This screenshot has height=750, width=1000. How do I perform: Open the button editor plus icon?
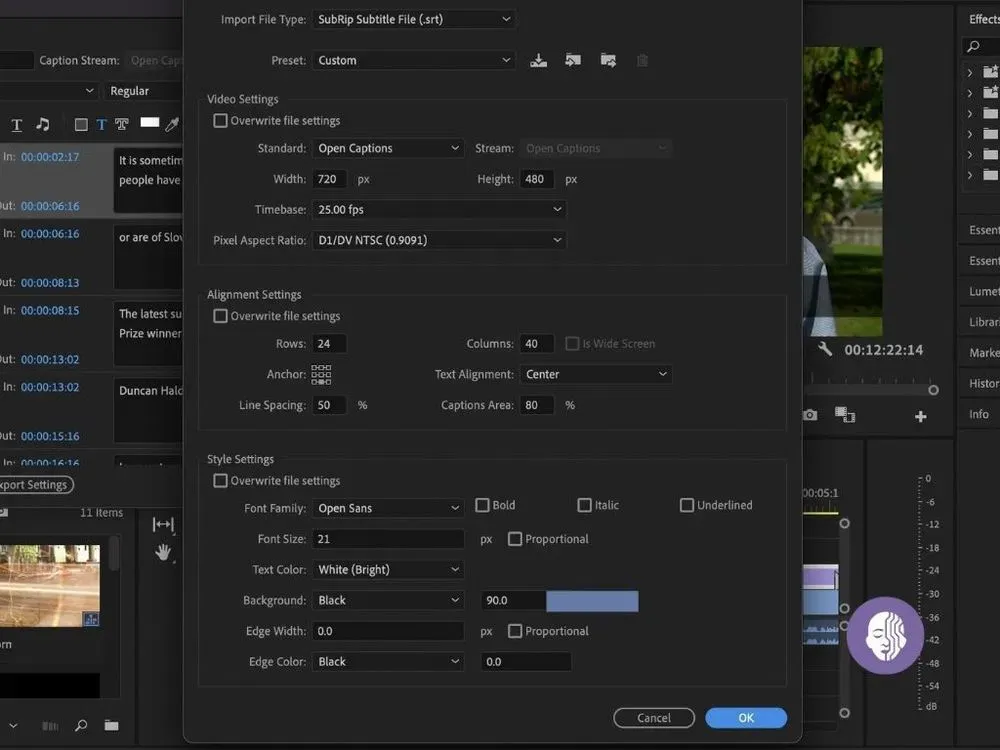coord(920,416)
